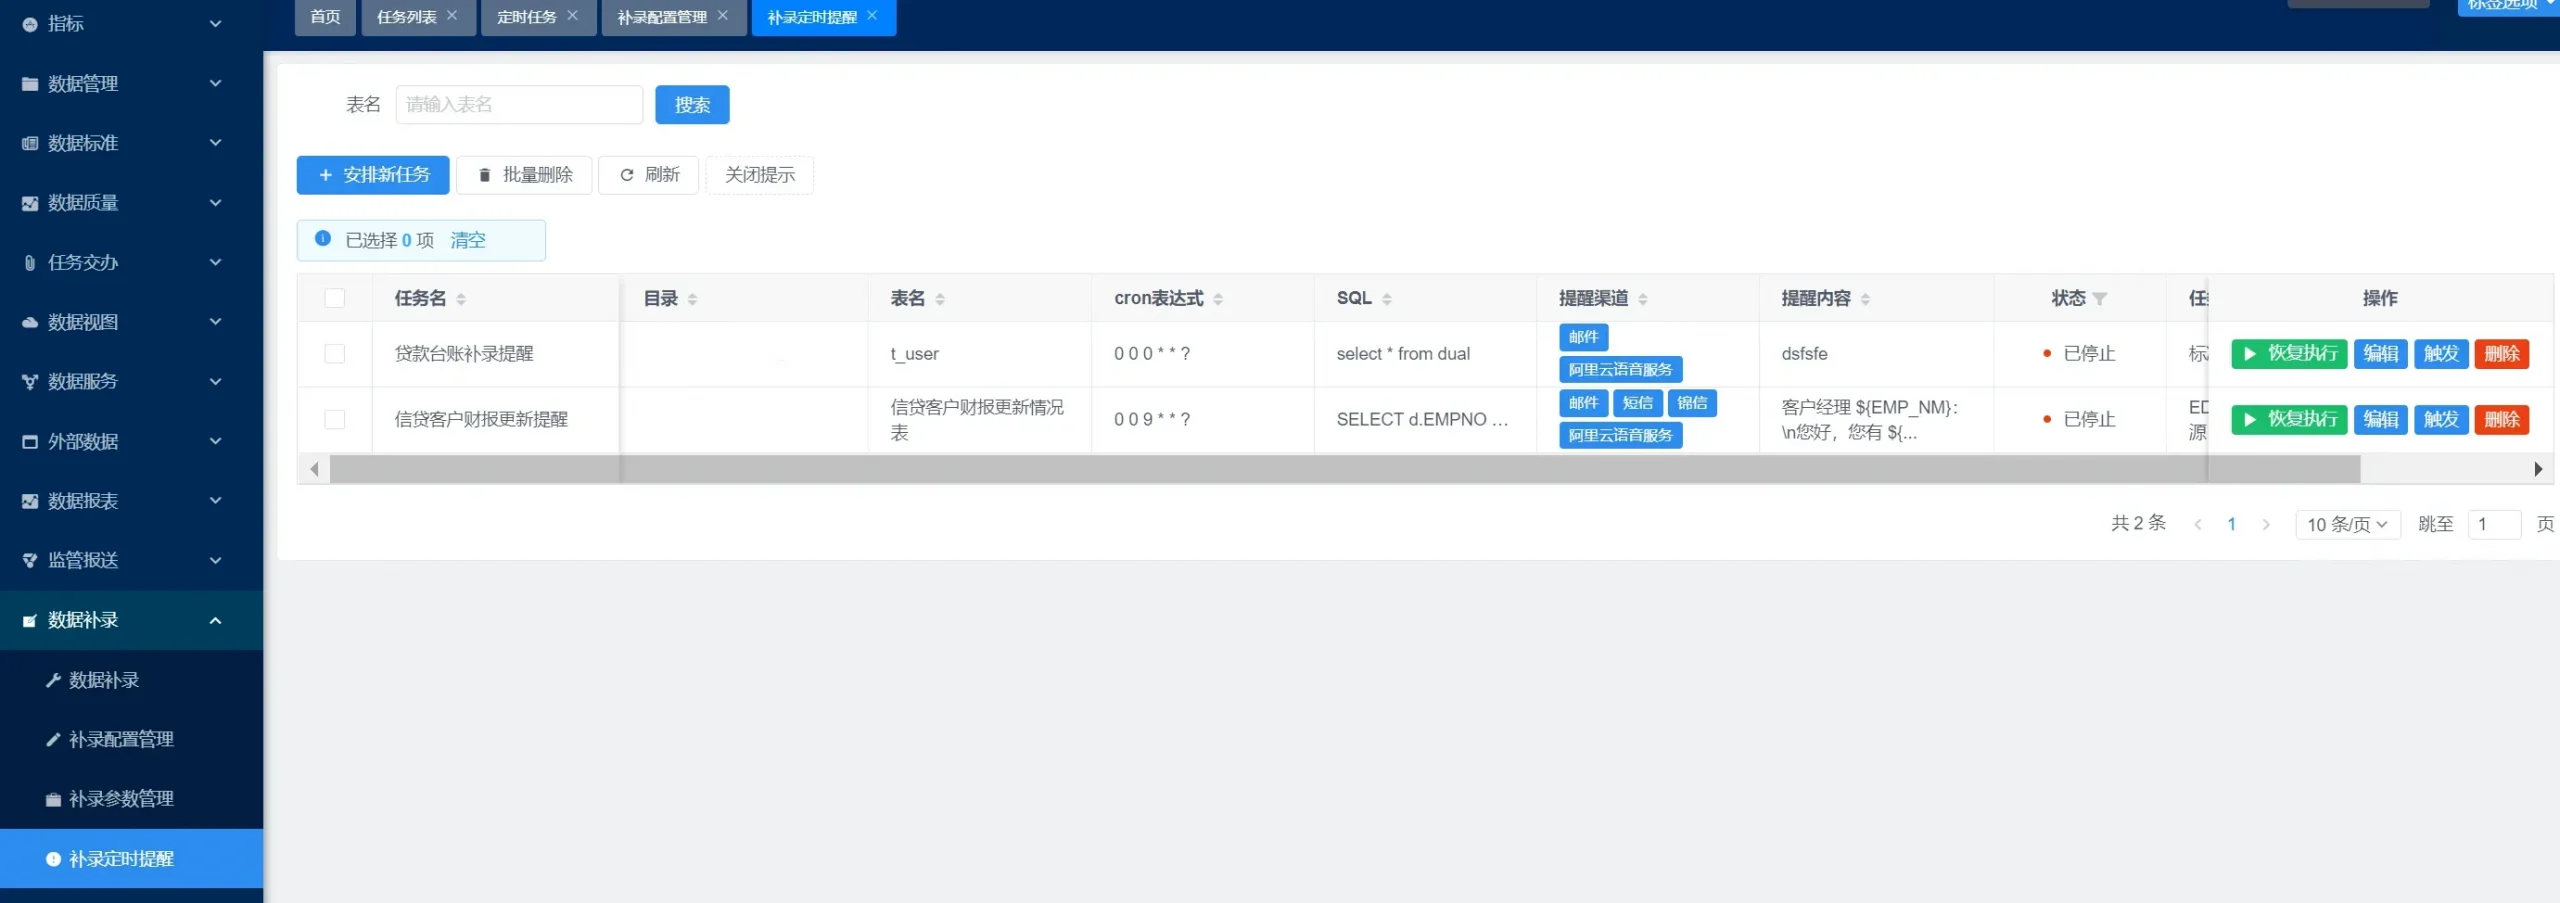Image resolution: width=2560 pixels, height=903 pixels.
Task: Select checkbox for 信贷客户财报更新提醒 row
Action: pos(335,420)
